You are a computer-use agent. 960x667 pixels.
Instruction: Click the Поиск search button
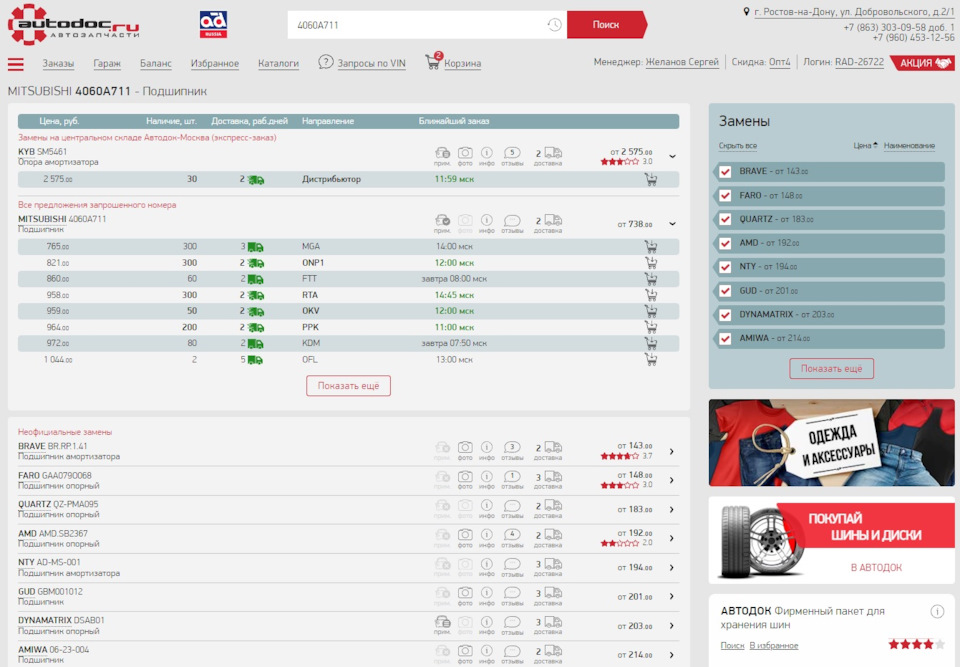[606, 24]
